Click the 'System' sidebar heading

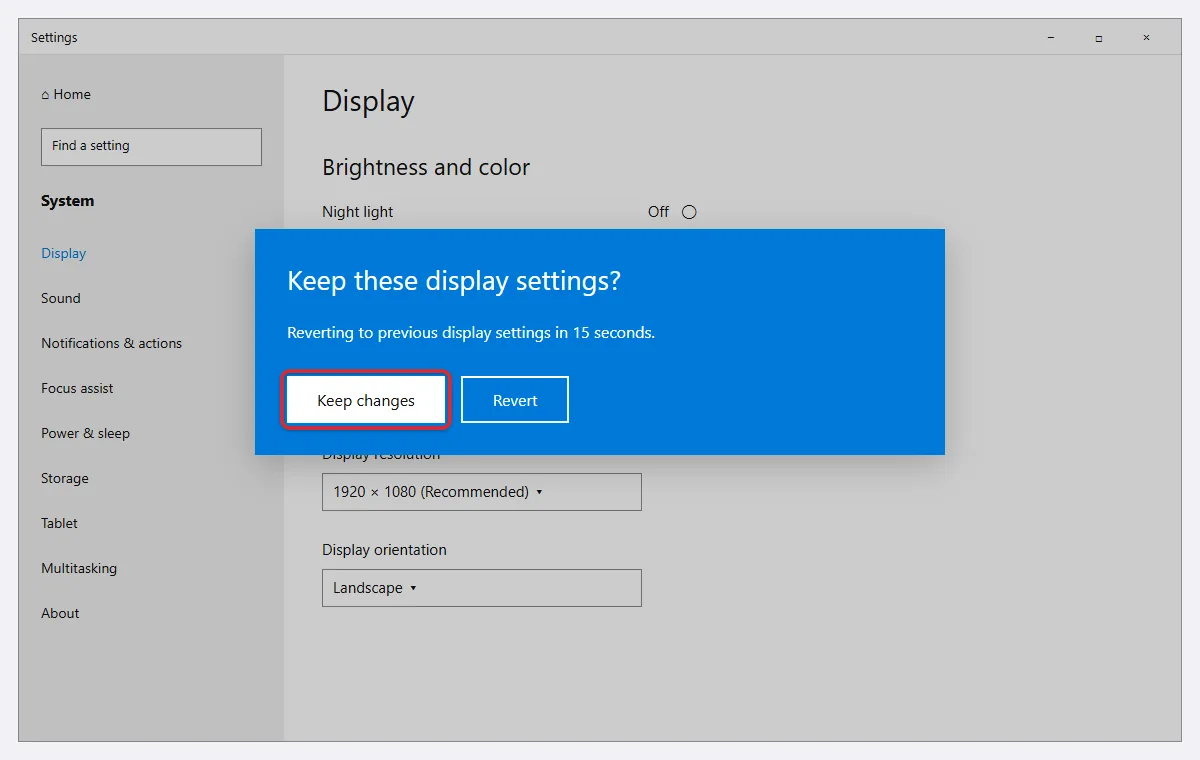click(67, 201)
